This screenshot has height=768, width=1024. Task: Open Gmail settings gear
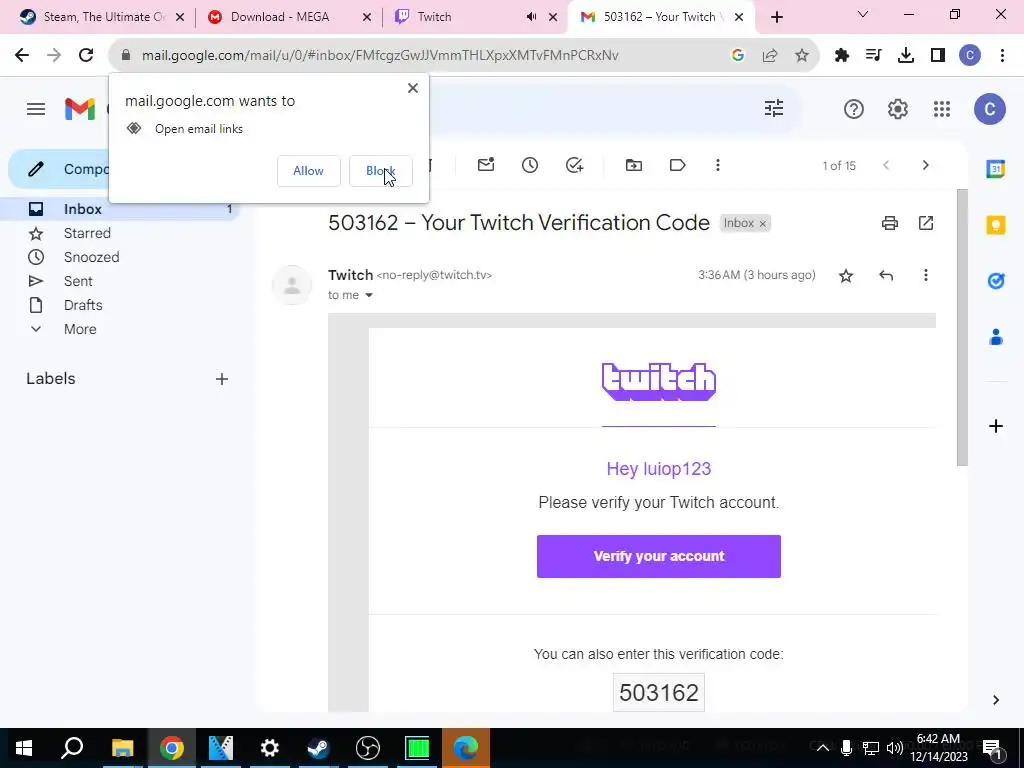pyautogui.click(x=898, y=109)
